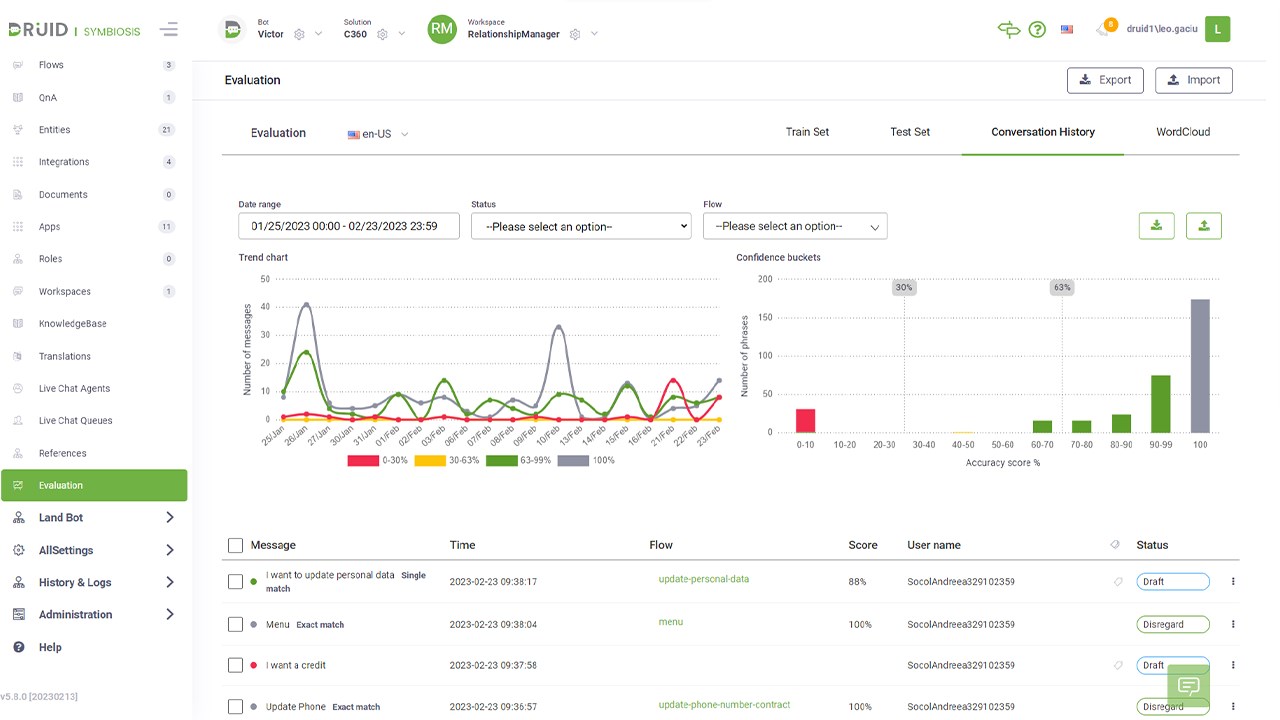Click the hamburger menu icon beside the logo
Image resolution: width=1280 pixels, height=720 pixels.
coord(168,30)
